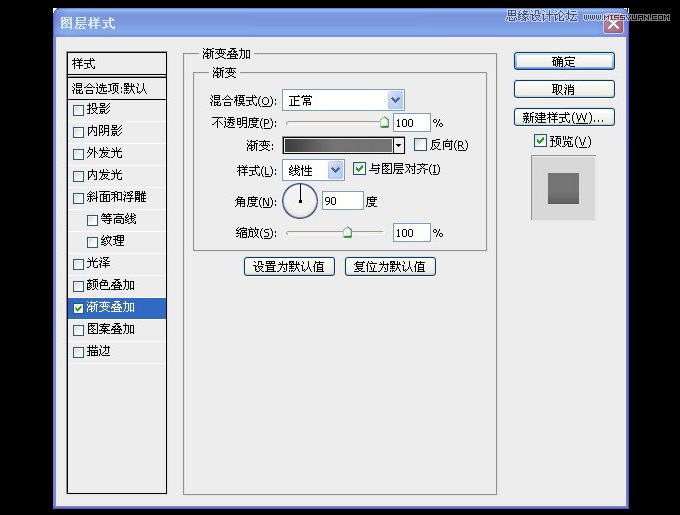Click the 不透明度 opacity slider handle
This screenshot has height=515, width=680.
pyautogui.click(x=384, y=123)
